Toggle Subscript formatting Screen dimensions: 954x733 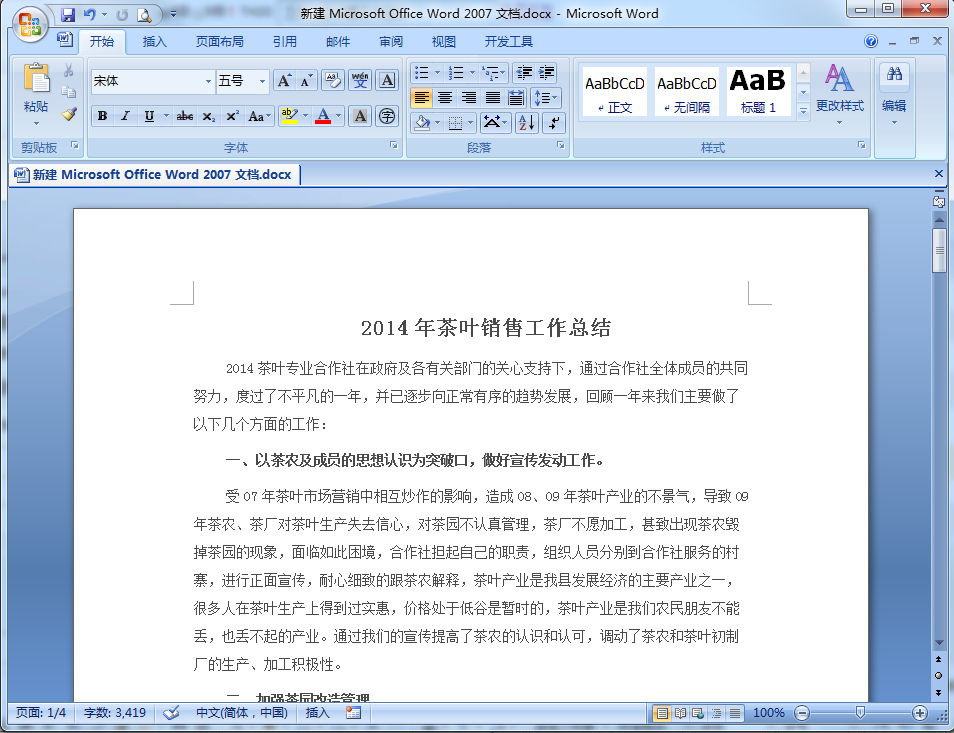tap(209, 116)
